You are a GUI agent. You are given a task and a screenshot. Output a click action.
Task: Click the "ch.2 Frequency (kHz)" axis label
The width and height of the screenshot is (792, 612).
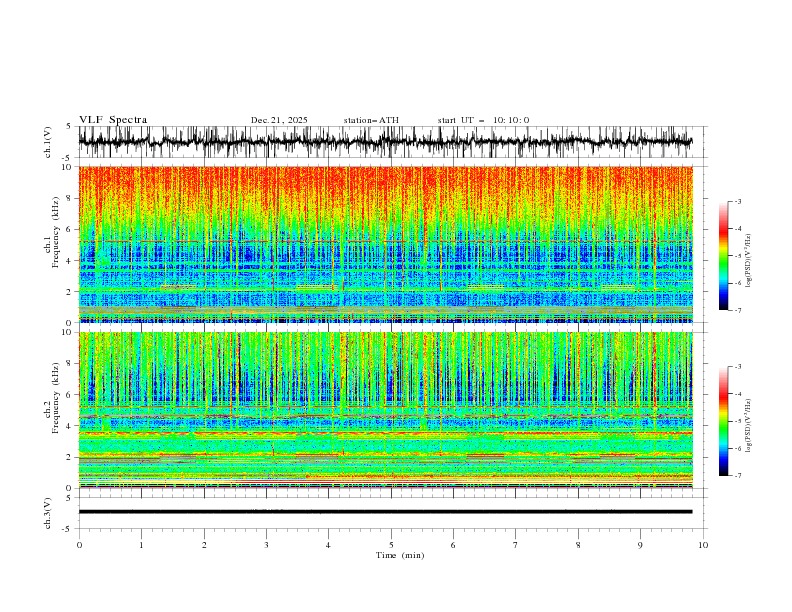coord(52,398)
